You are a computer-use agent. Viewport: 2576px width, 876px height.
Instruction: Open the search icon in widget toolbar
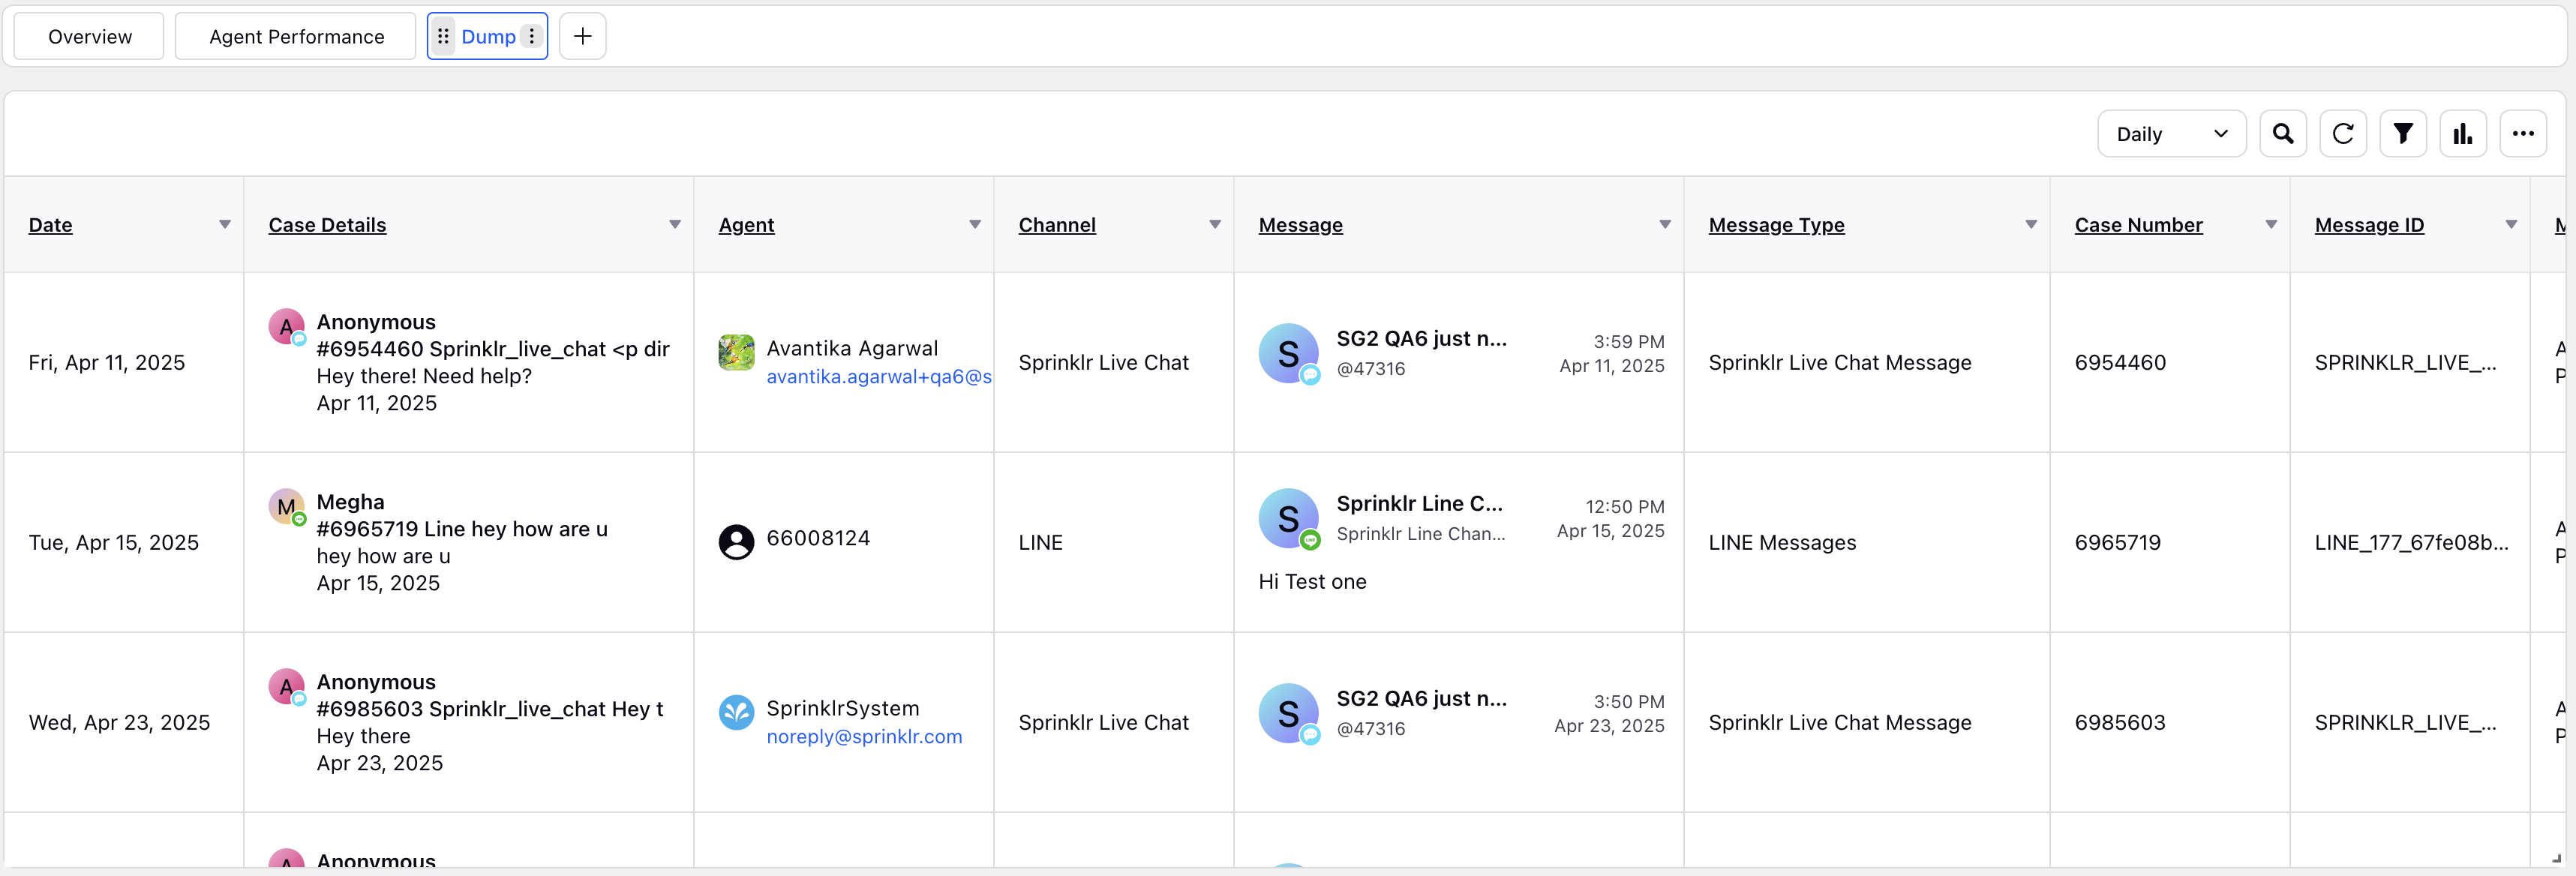coord(2282,134)
